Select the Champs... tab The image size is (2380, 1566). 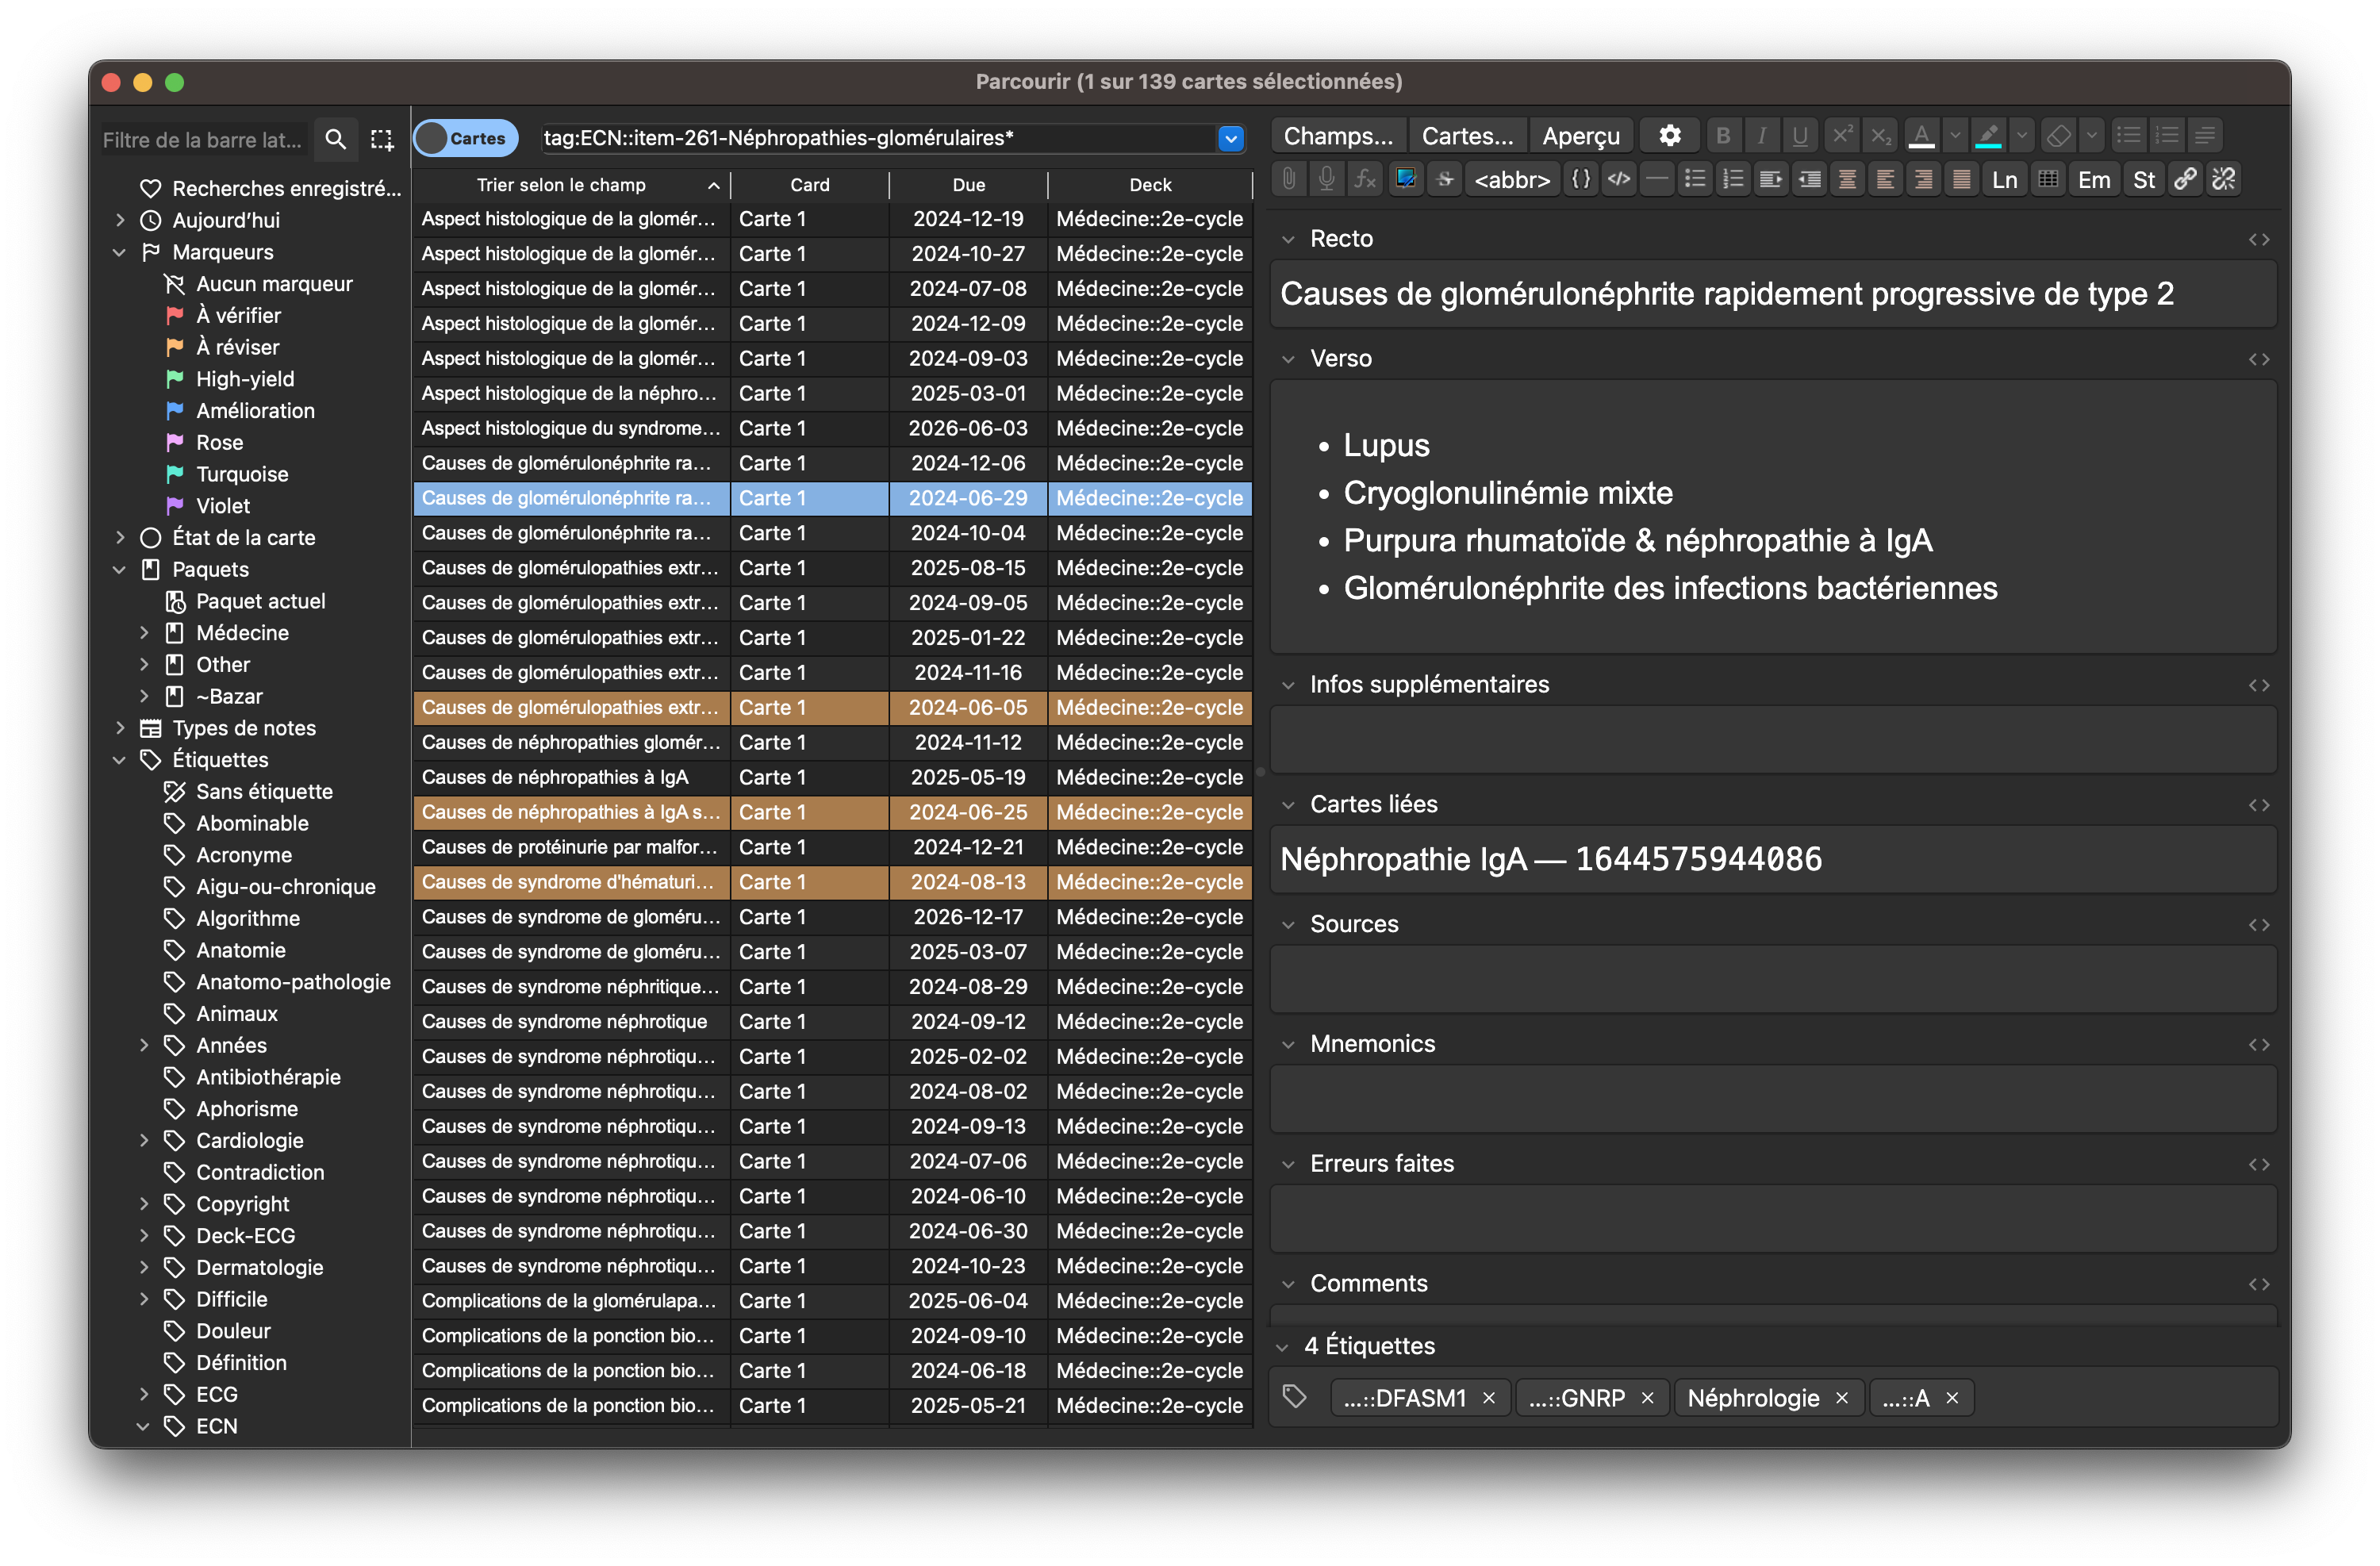coord(1335,135)
